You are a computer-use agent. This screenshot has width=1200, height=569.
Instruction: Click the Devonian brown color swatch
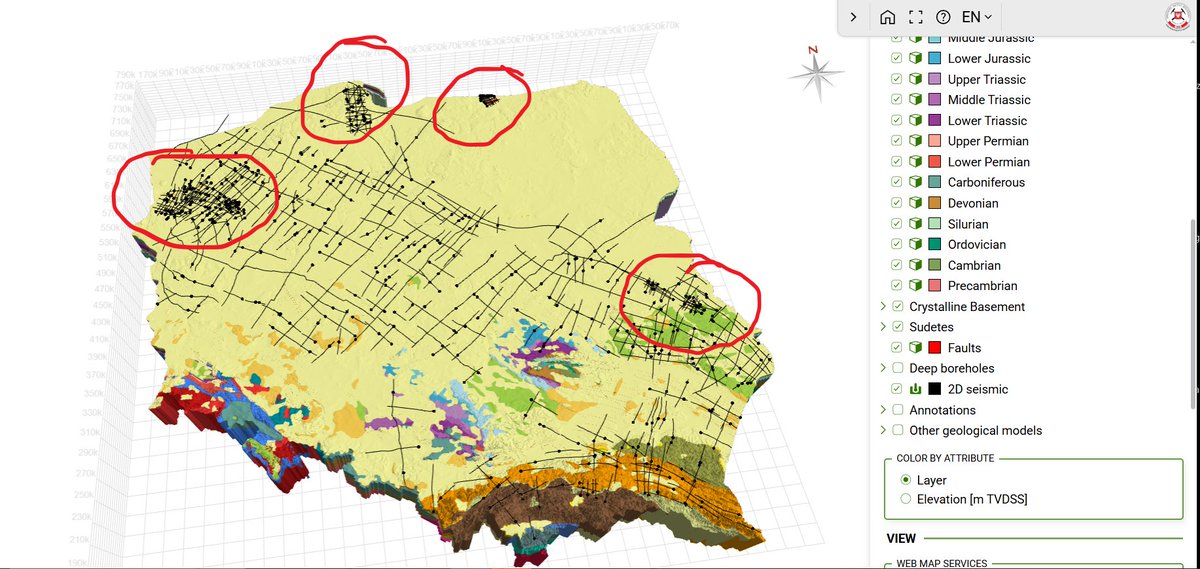click(x=935, y=203)
